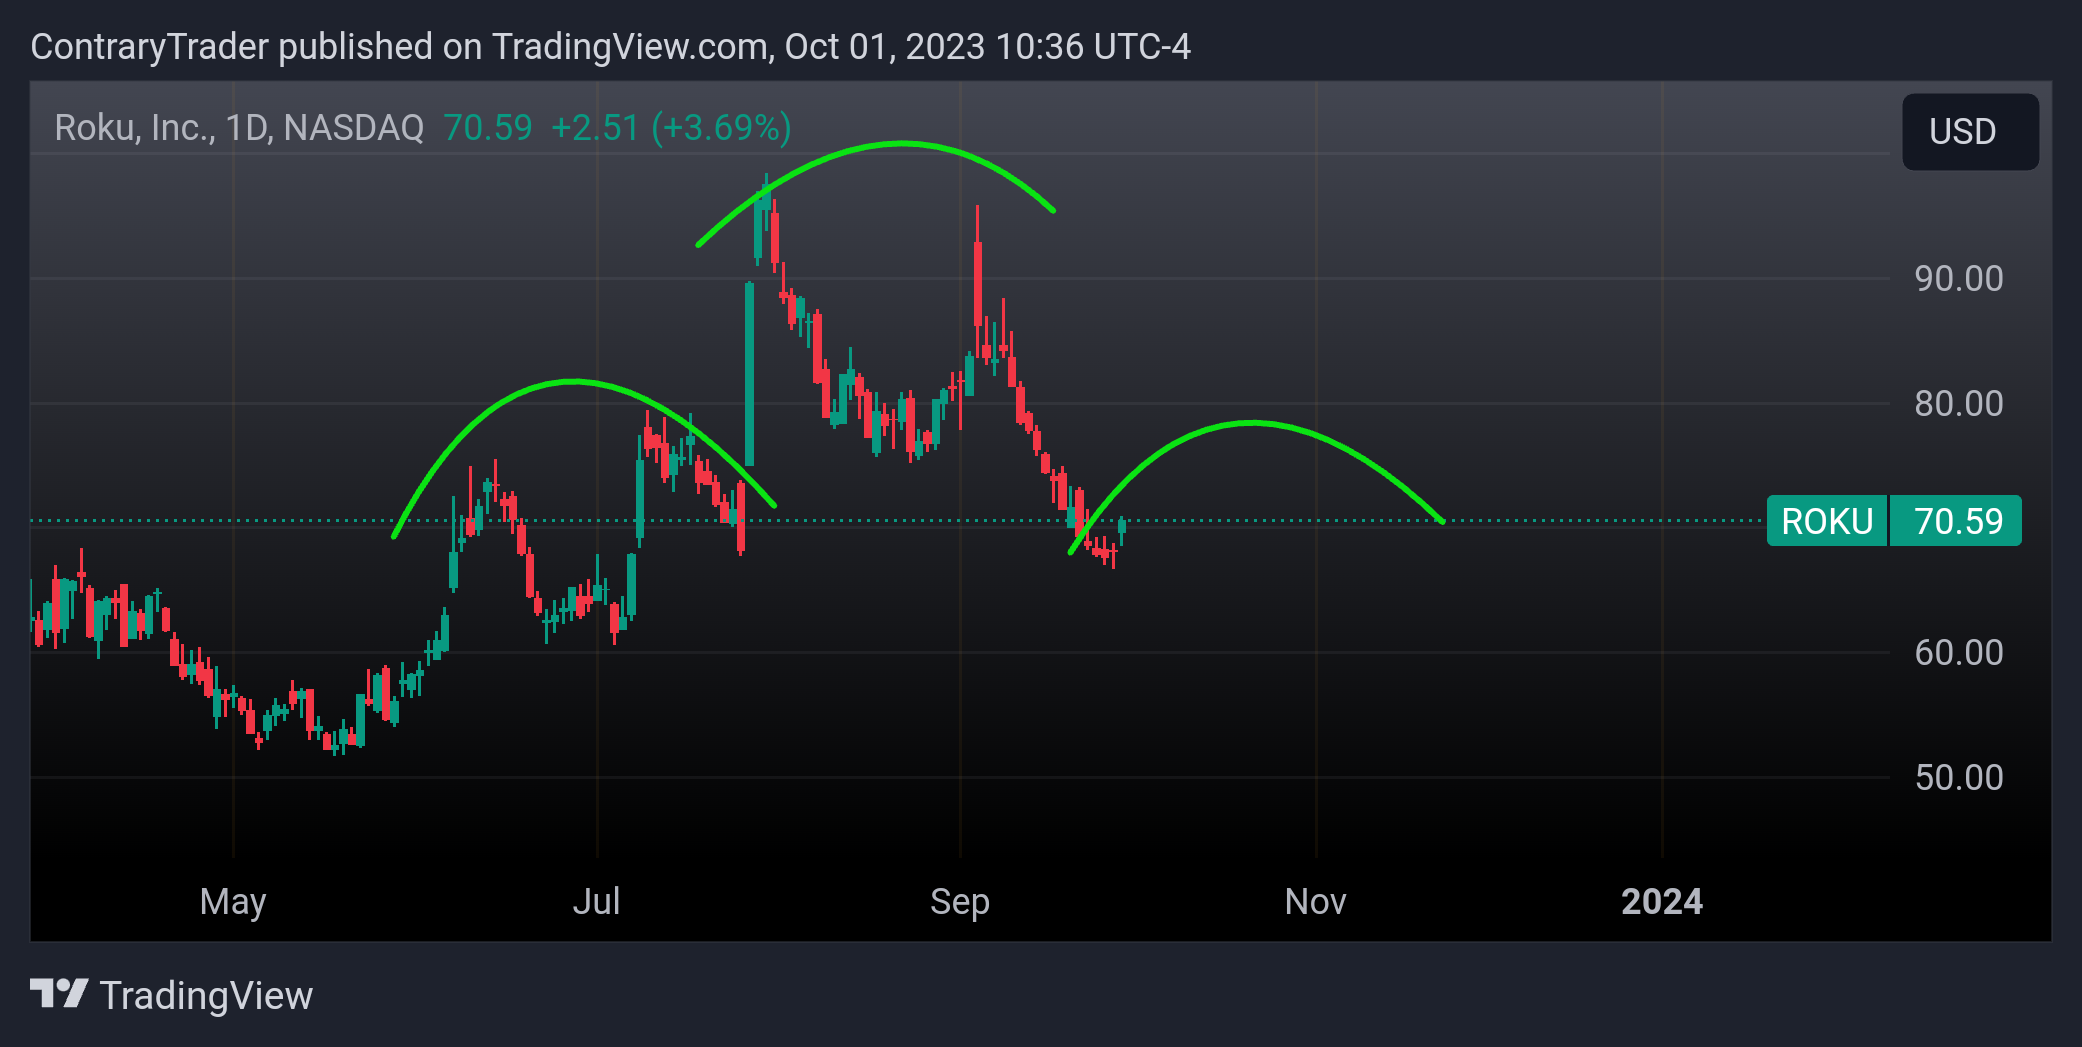The width and height of the screenshot is (2082, 1047).
Task: Click the TradingView brand name text
Action: pos(206,996)
